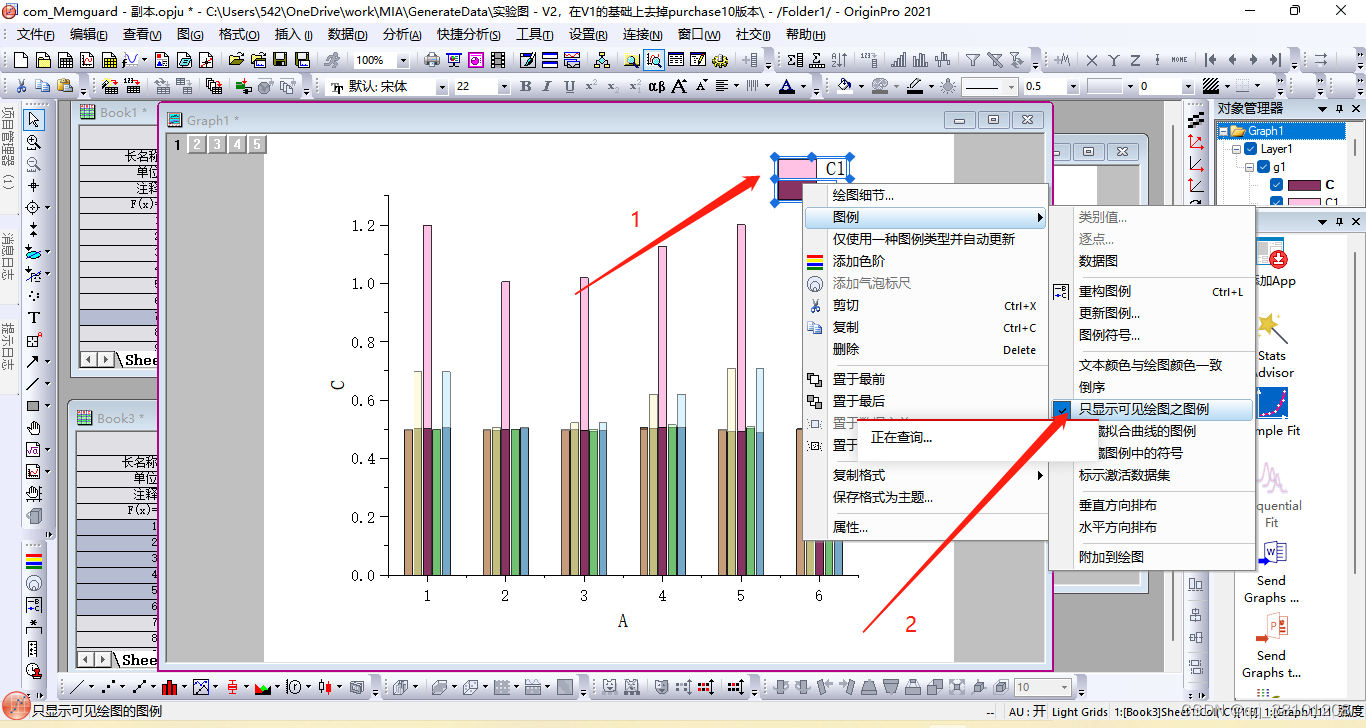Open the line style dropdown
Screen dimensions: 1366x728
click(x=1011, y=87)
